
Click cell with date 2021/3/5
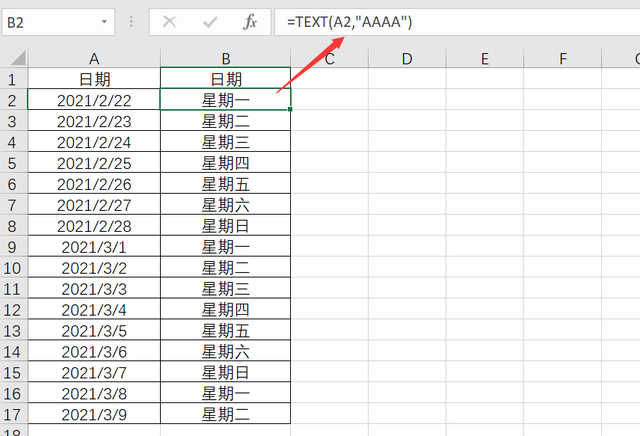point(94,330)
